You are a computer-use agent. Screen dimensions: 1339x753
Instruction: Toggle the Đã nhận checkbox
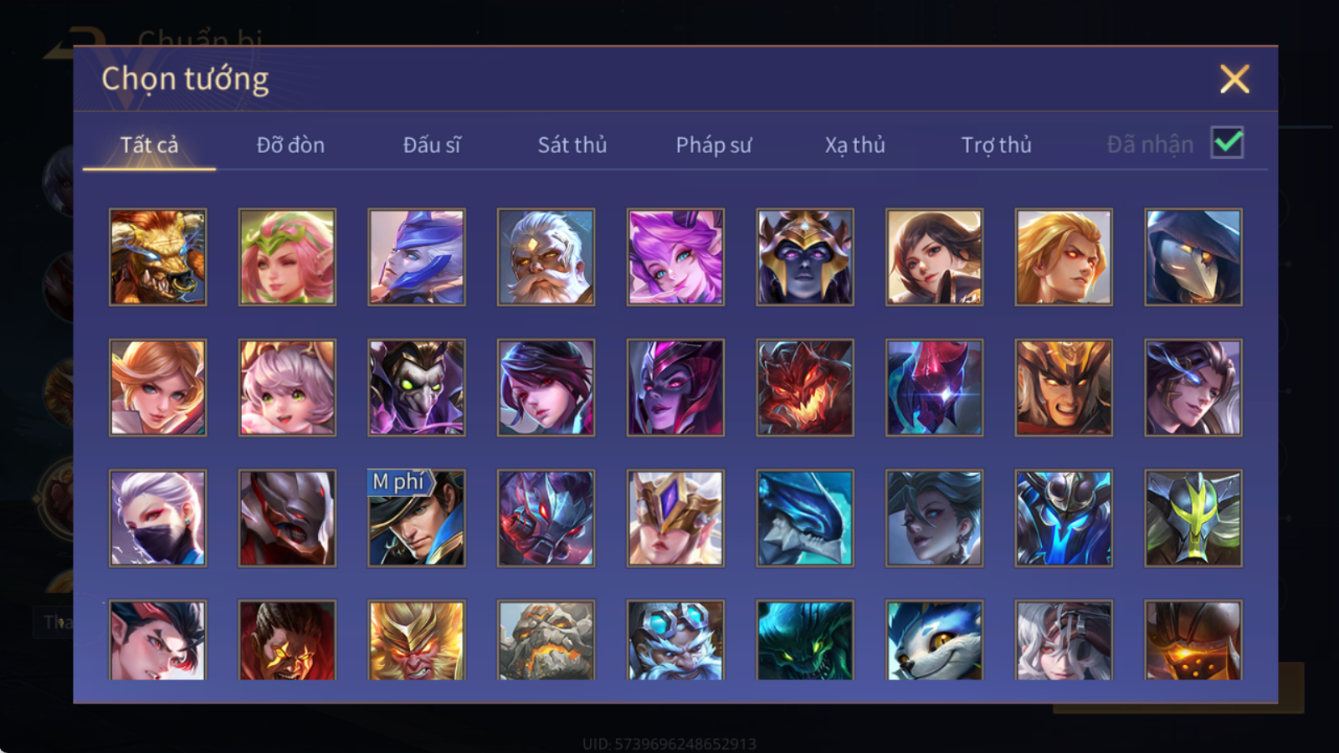click(1227, 143)
